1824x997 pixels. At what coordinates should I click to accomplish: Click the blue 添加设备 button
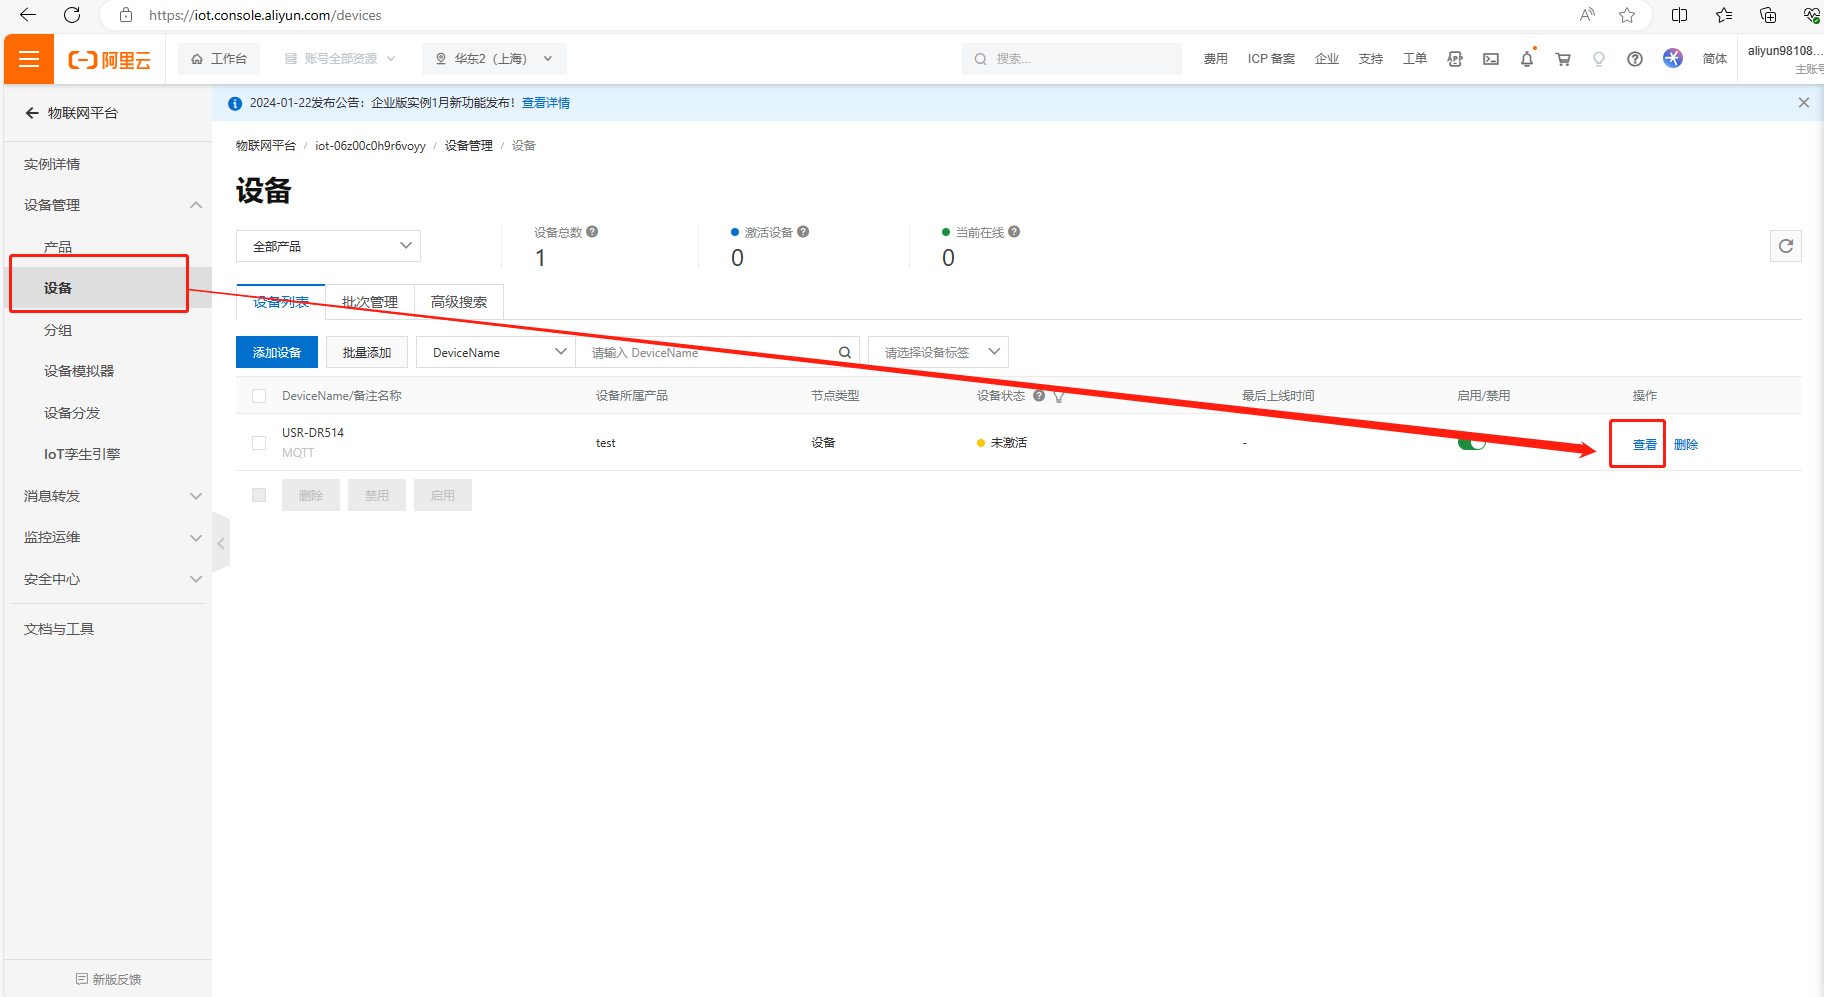click(x=277, y=352)
